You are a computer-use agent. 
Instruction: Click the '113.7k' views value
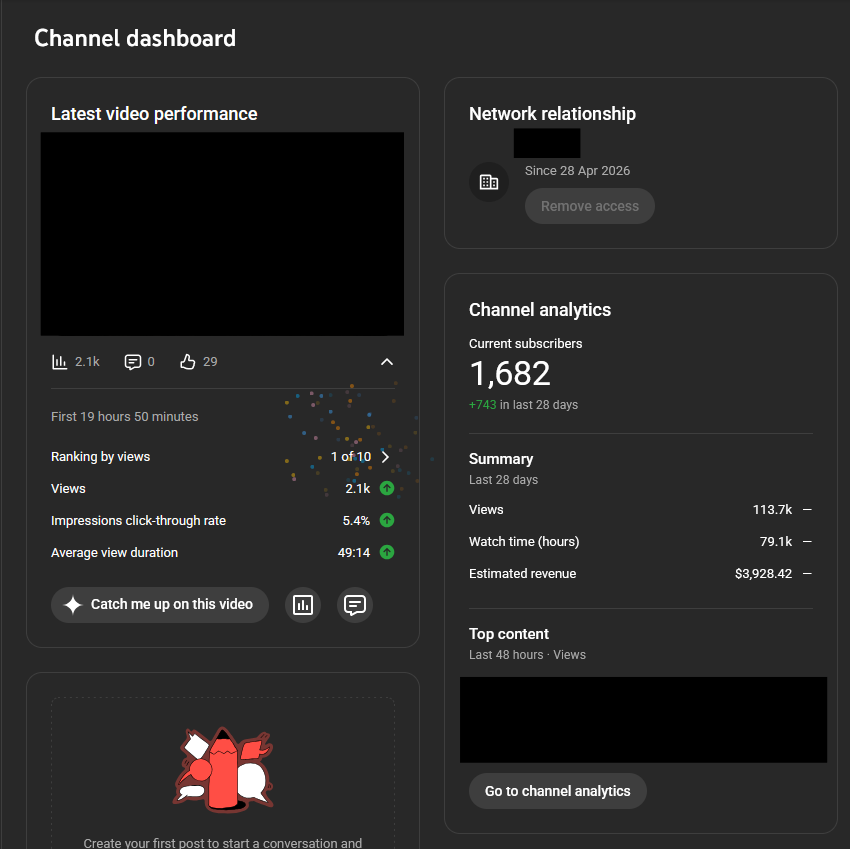772,510
